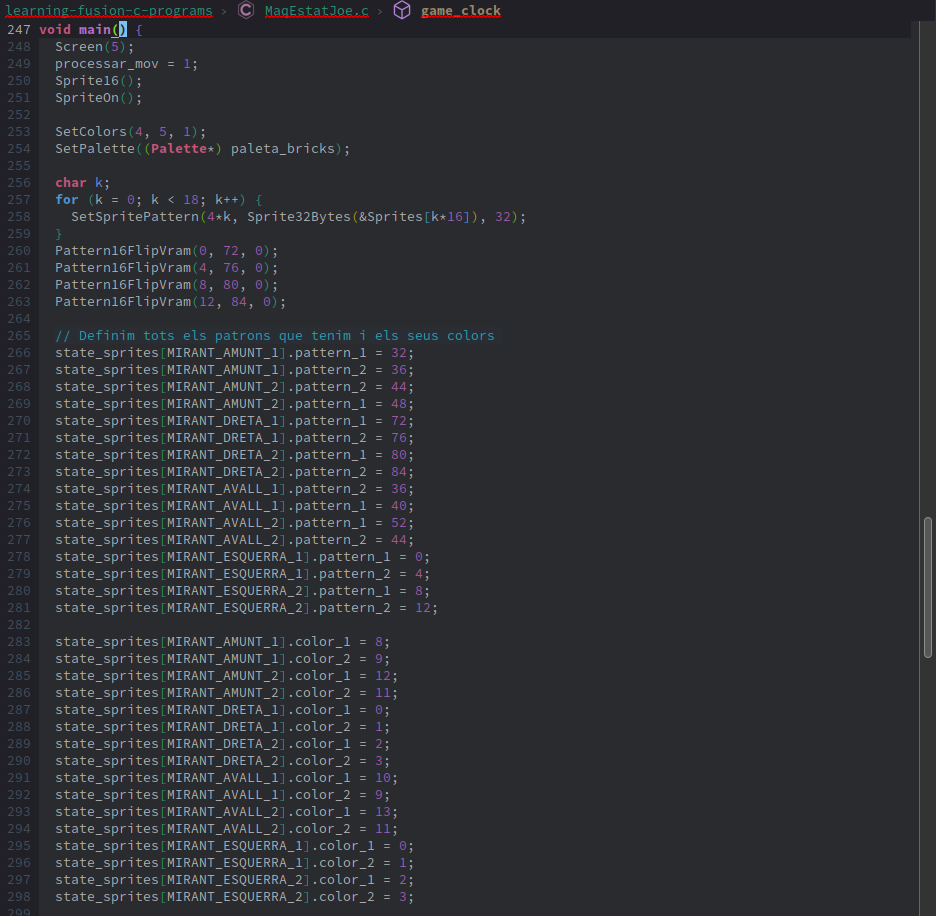936x916 pixels.
Task: Click the breadcrumb chevron after learning-fusion-c-programs
Action: coord(224,11)
